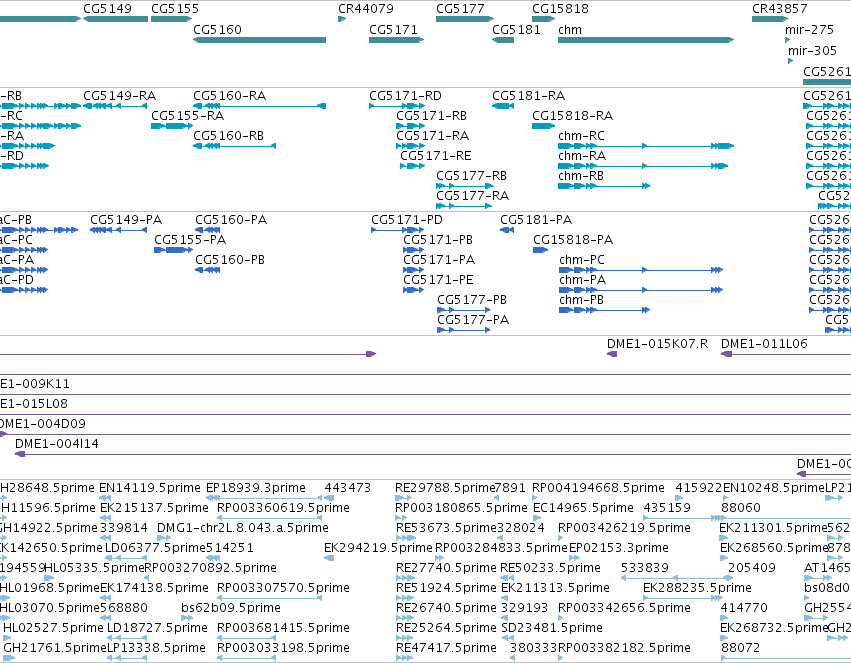The image size is (851, 663).
Task: Click the CG5177-PB protein label
Action: point(472,300)
